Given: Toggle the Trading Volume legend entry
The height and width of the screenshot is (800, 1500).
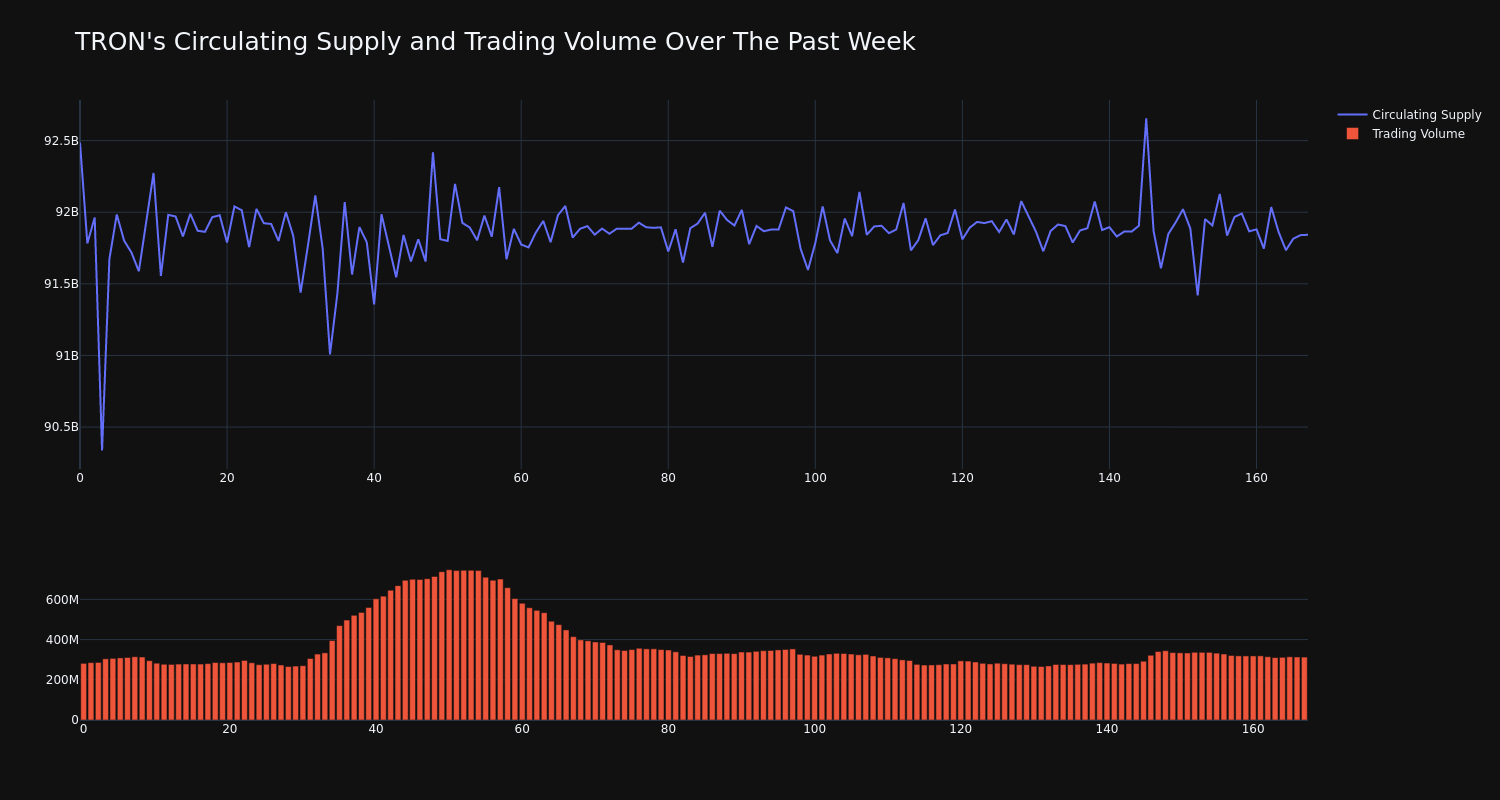Looking at the screenshot, I should tap(1409, 134).
